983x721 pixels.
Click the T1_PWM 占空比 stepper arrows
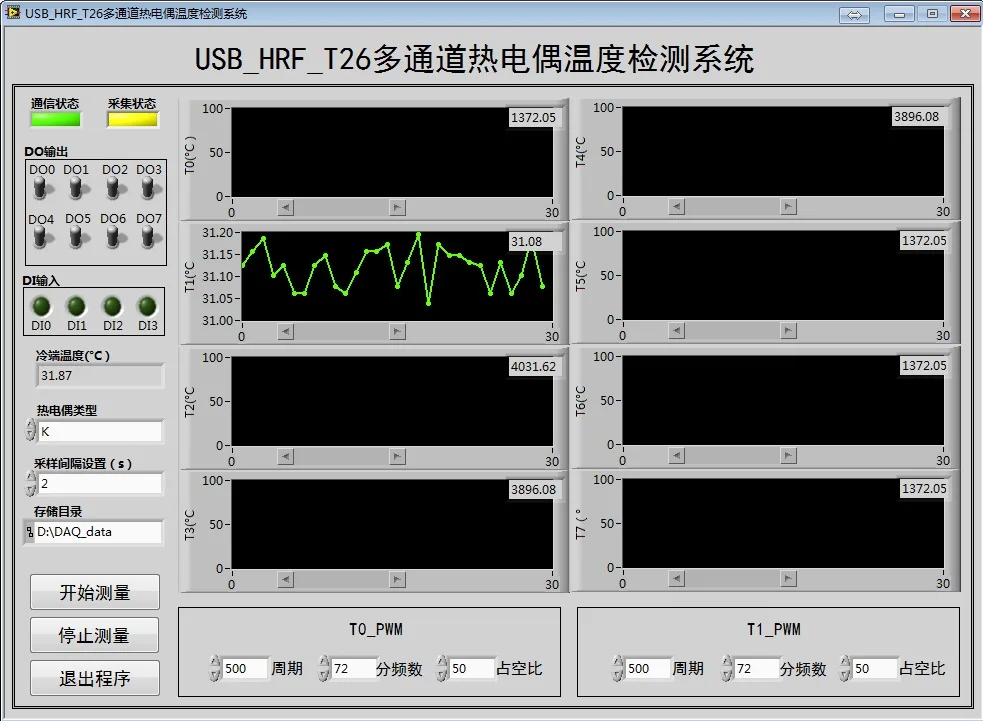(x=845, y=668)
